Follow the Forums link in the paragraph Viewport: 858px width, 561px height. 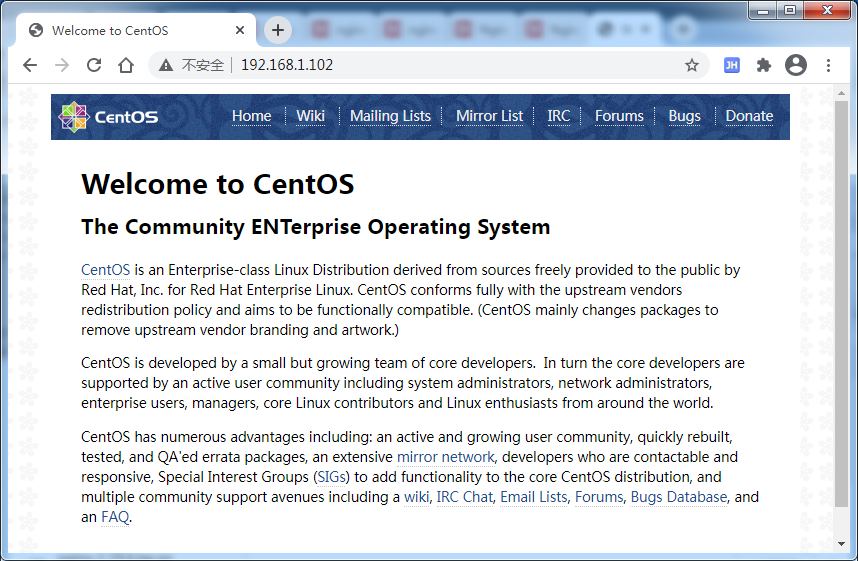pyautogui.click(x=599, y=497)
